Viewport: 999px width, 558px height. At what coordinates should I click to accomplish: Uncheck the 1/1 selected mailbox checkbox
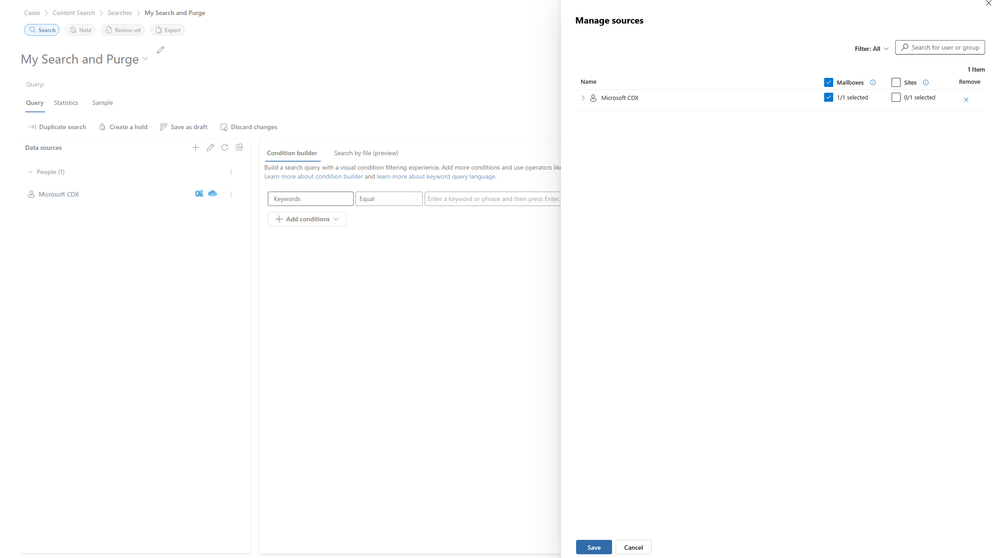click(x=828, y=97)
